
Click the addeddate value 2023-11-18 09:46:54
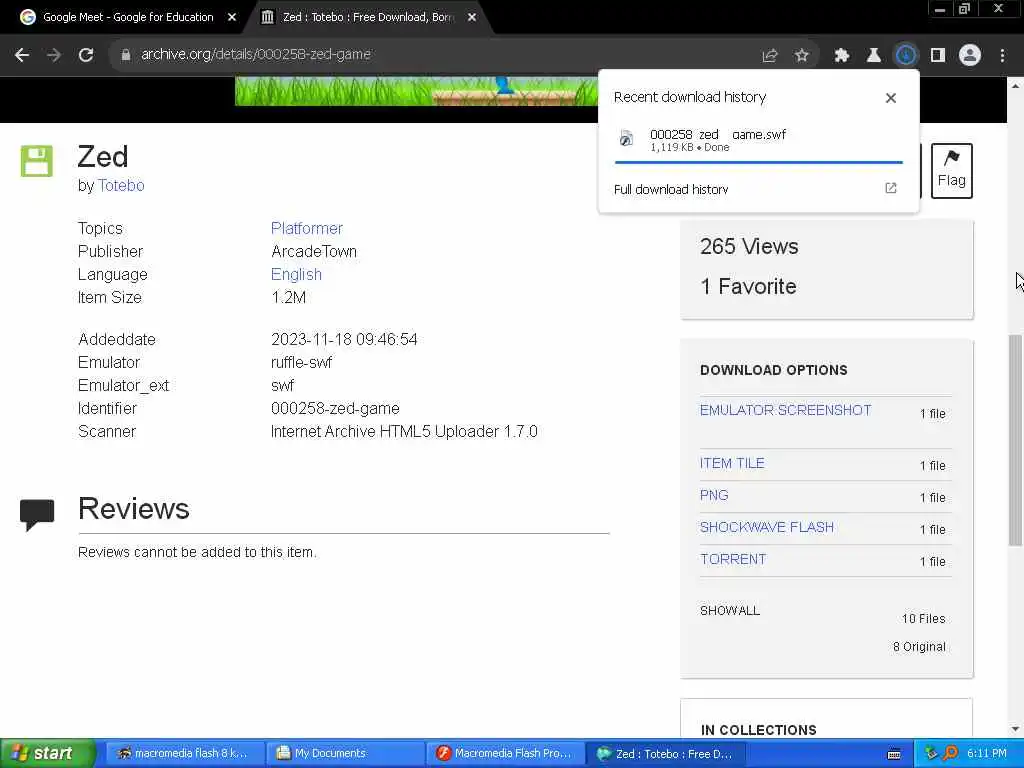[344, 340]
